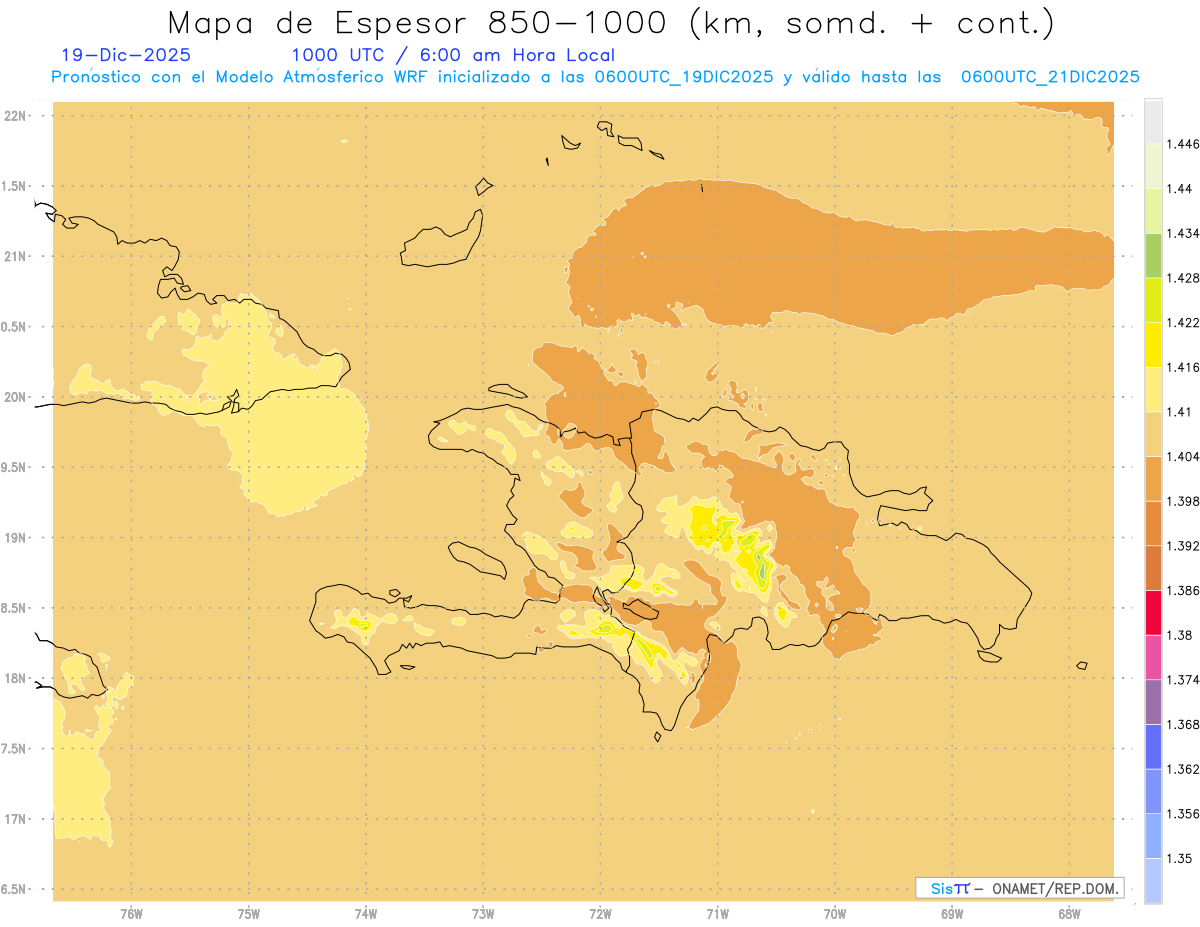Click the longitude label 74W
The height and width of the screenshot is (927, 1200).
pos(366,913)
